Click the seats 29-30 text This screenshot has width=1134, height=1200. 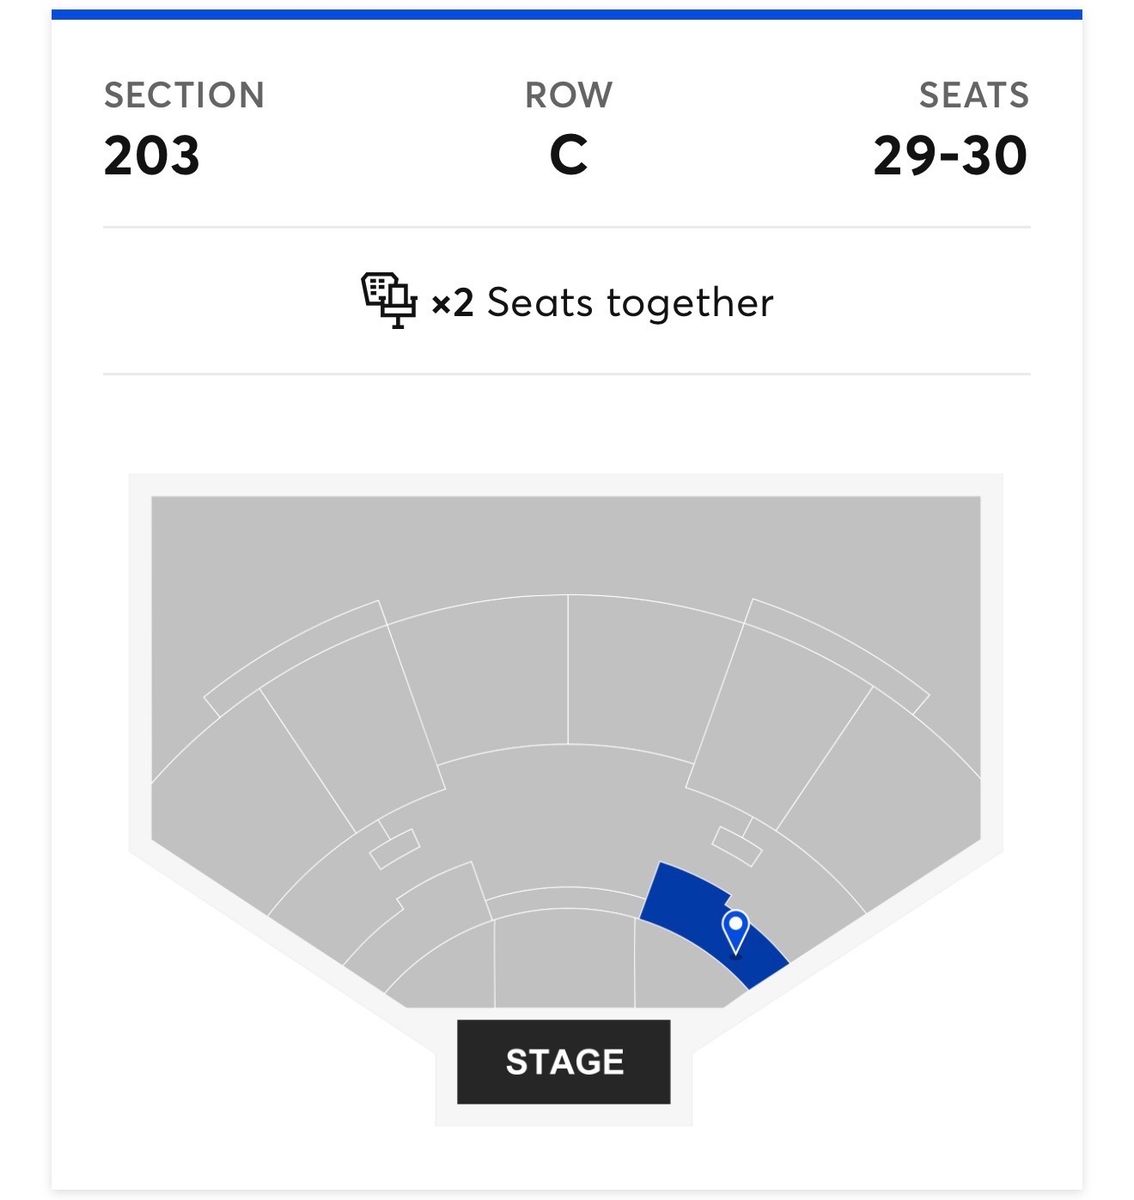pos(950,156)
